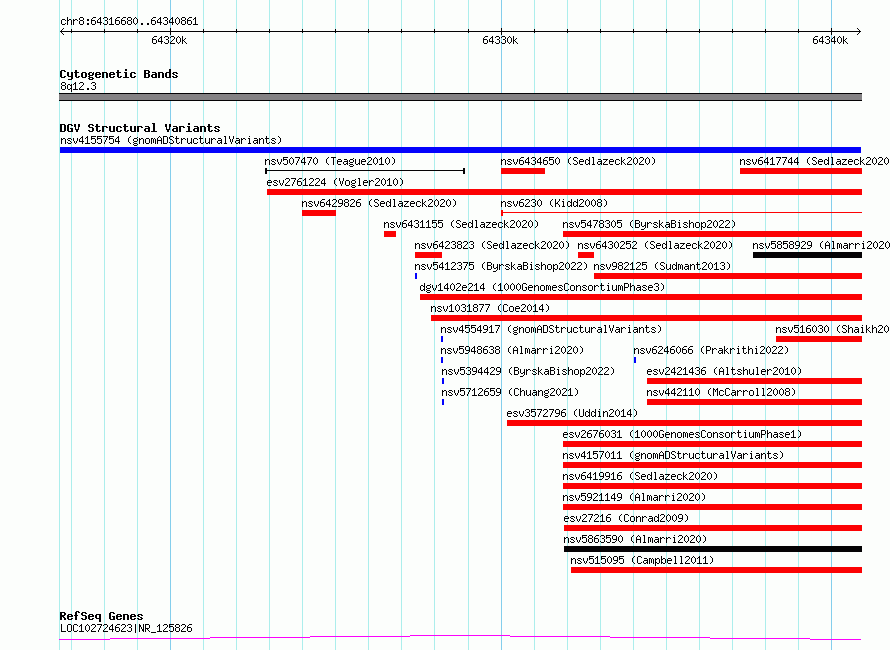Image resolution: width=890 pixels, height=650 pixels.
Task: Click nsv5948638 (Almarri2020) label
Action: [x=512, y=350]
